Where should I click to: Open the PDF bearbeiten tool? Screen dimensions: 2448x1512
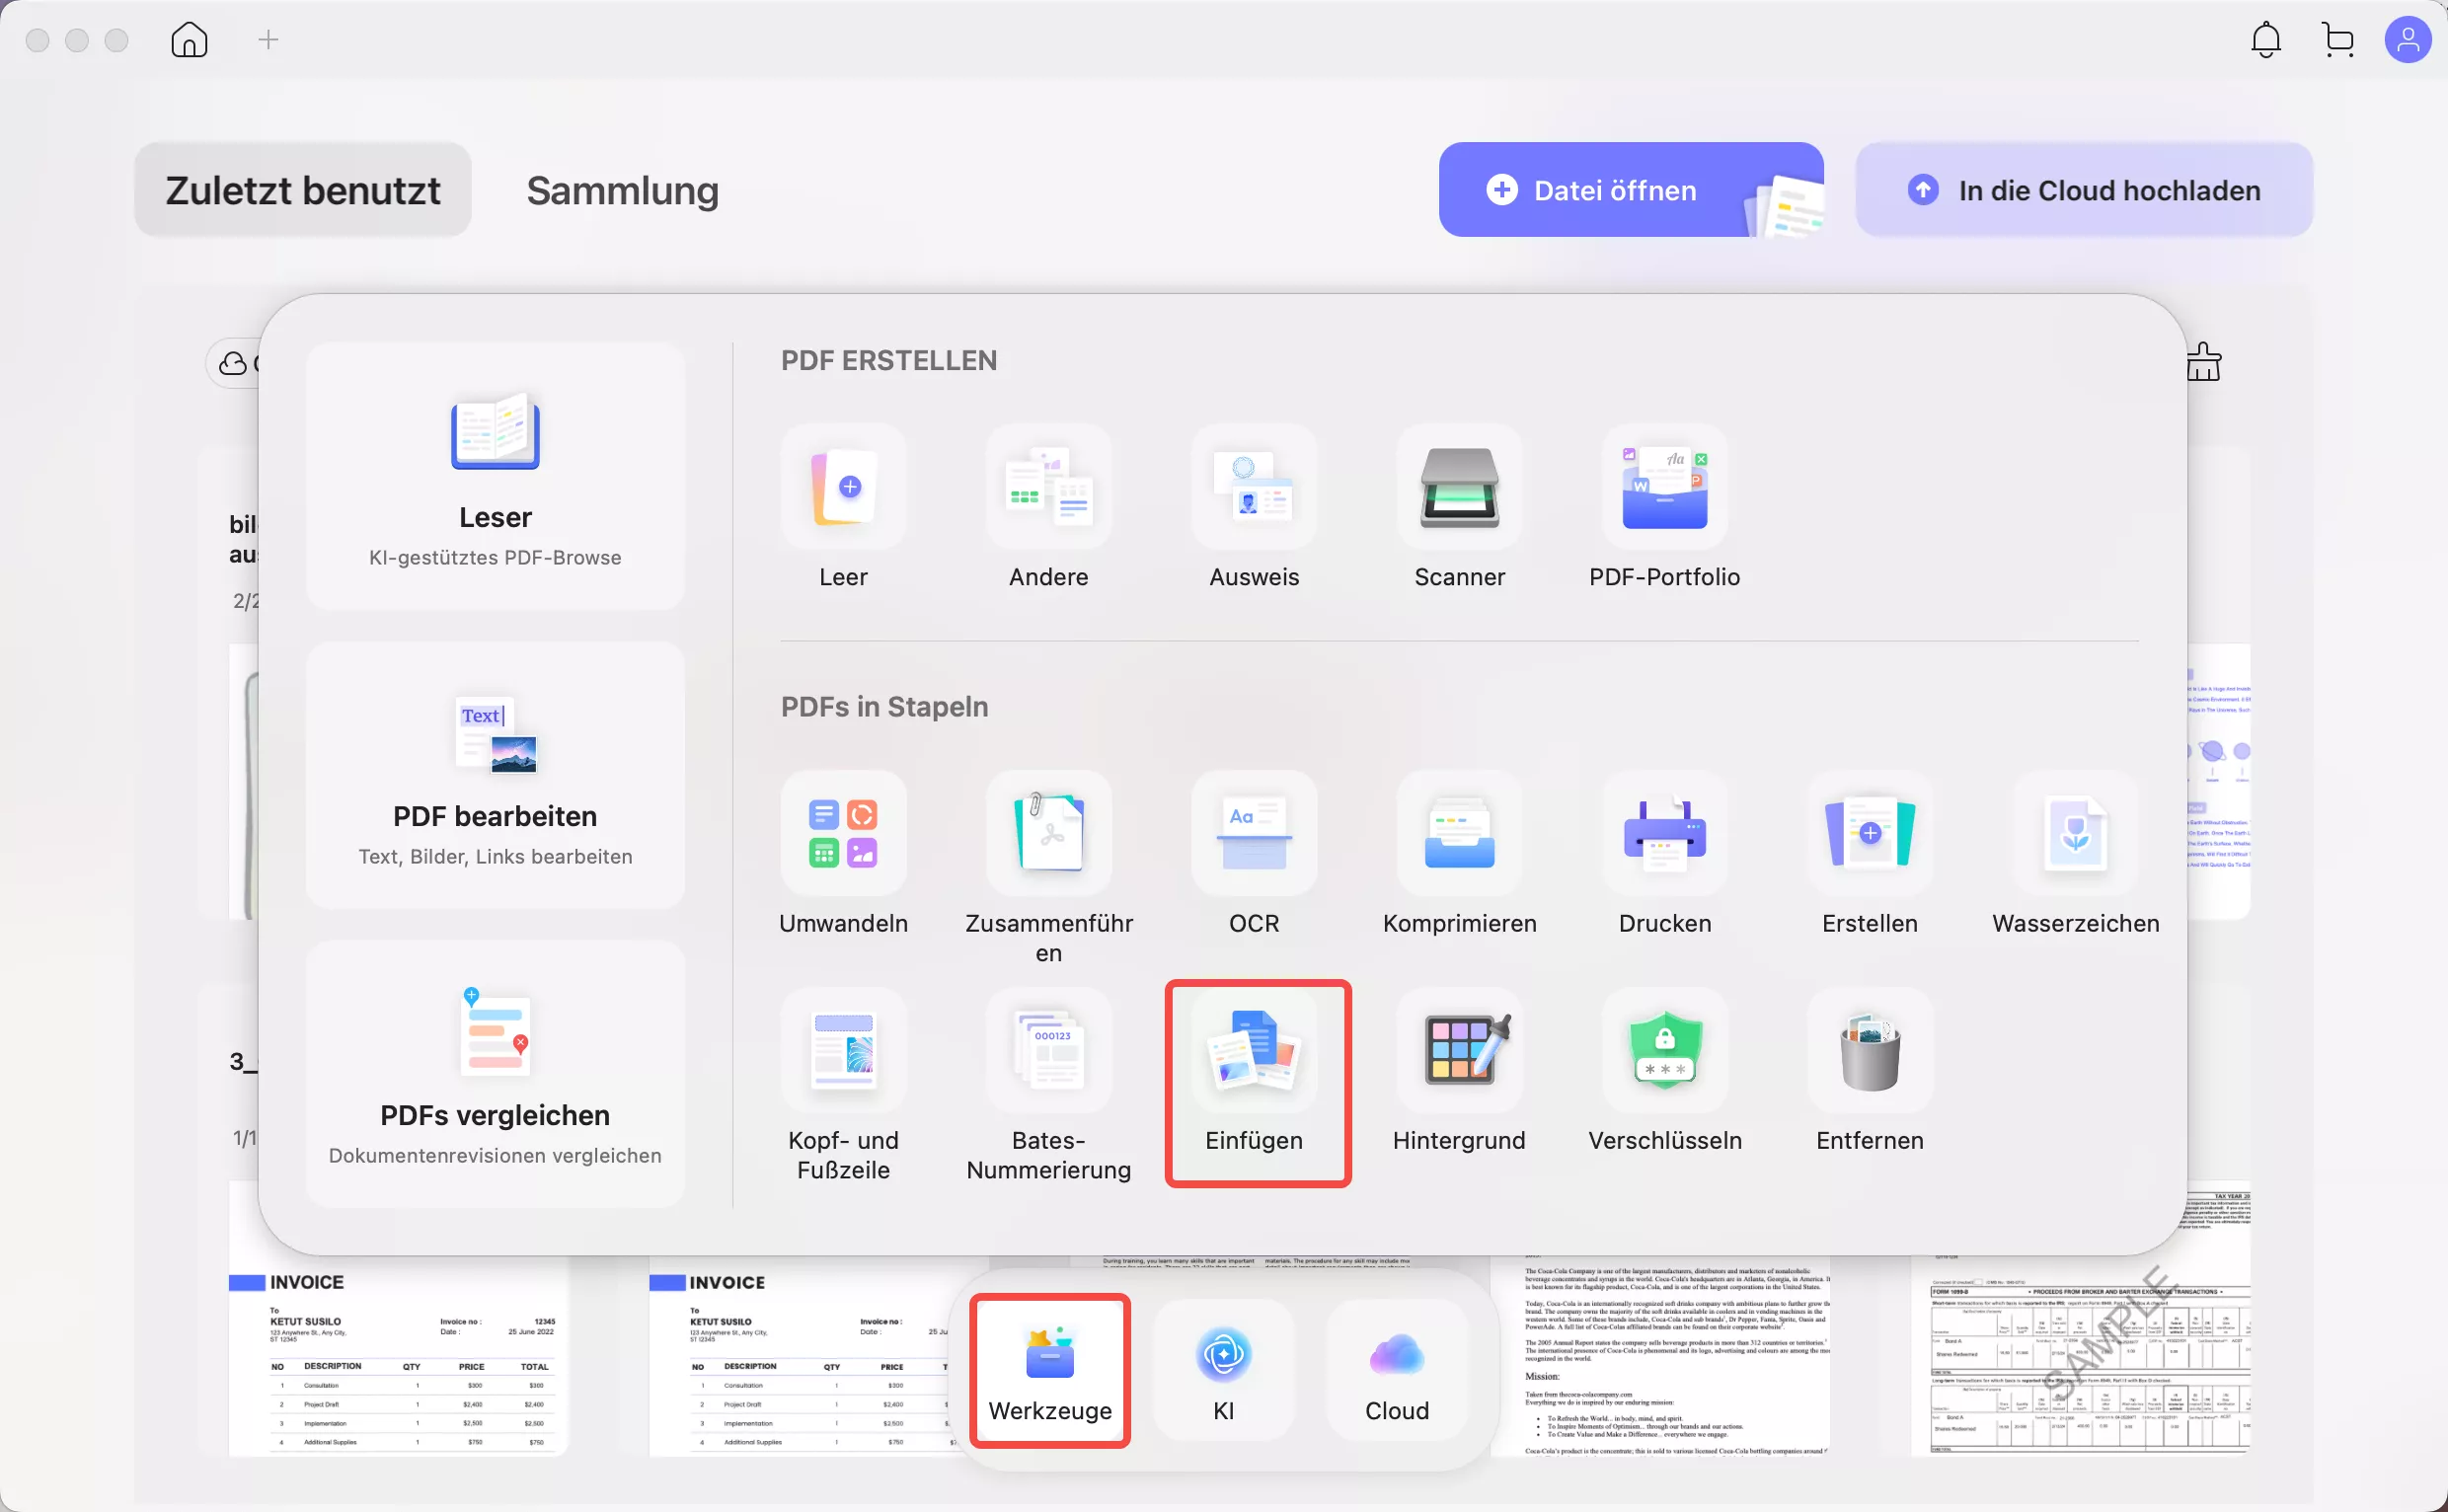(495, 775)
